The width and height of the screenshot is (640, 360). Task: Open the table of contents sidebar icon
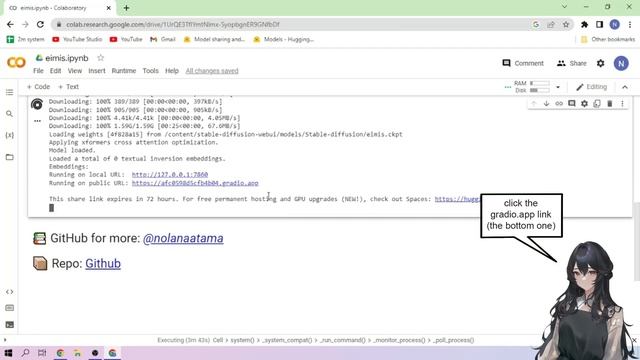[9, 92]
